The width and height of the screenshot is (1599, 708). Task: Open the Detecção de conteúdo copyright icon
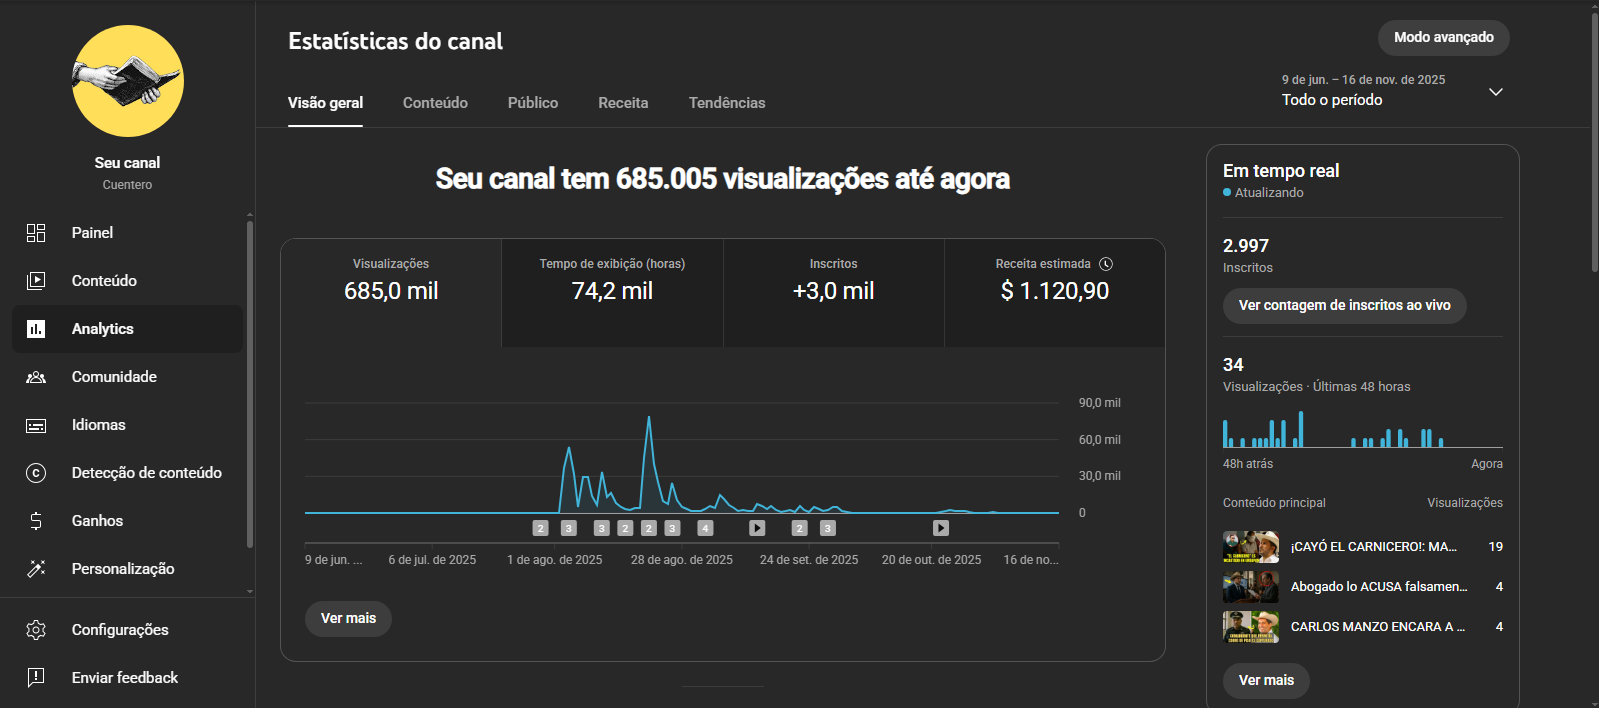click(x=36, y=473)
